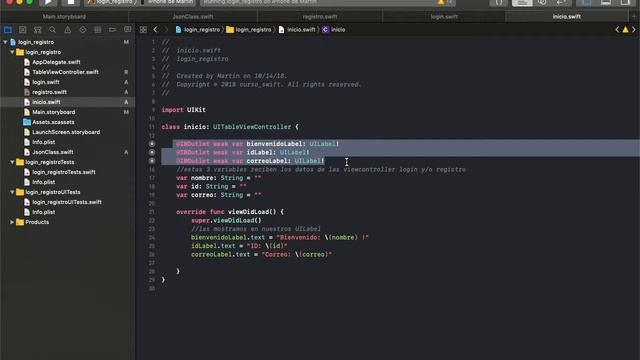The width and height of the screenshot is (640, 360).
Task: Select inicio.swift in file navigator
Action: (46, 102)
